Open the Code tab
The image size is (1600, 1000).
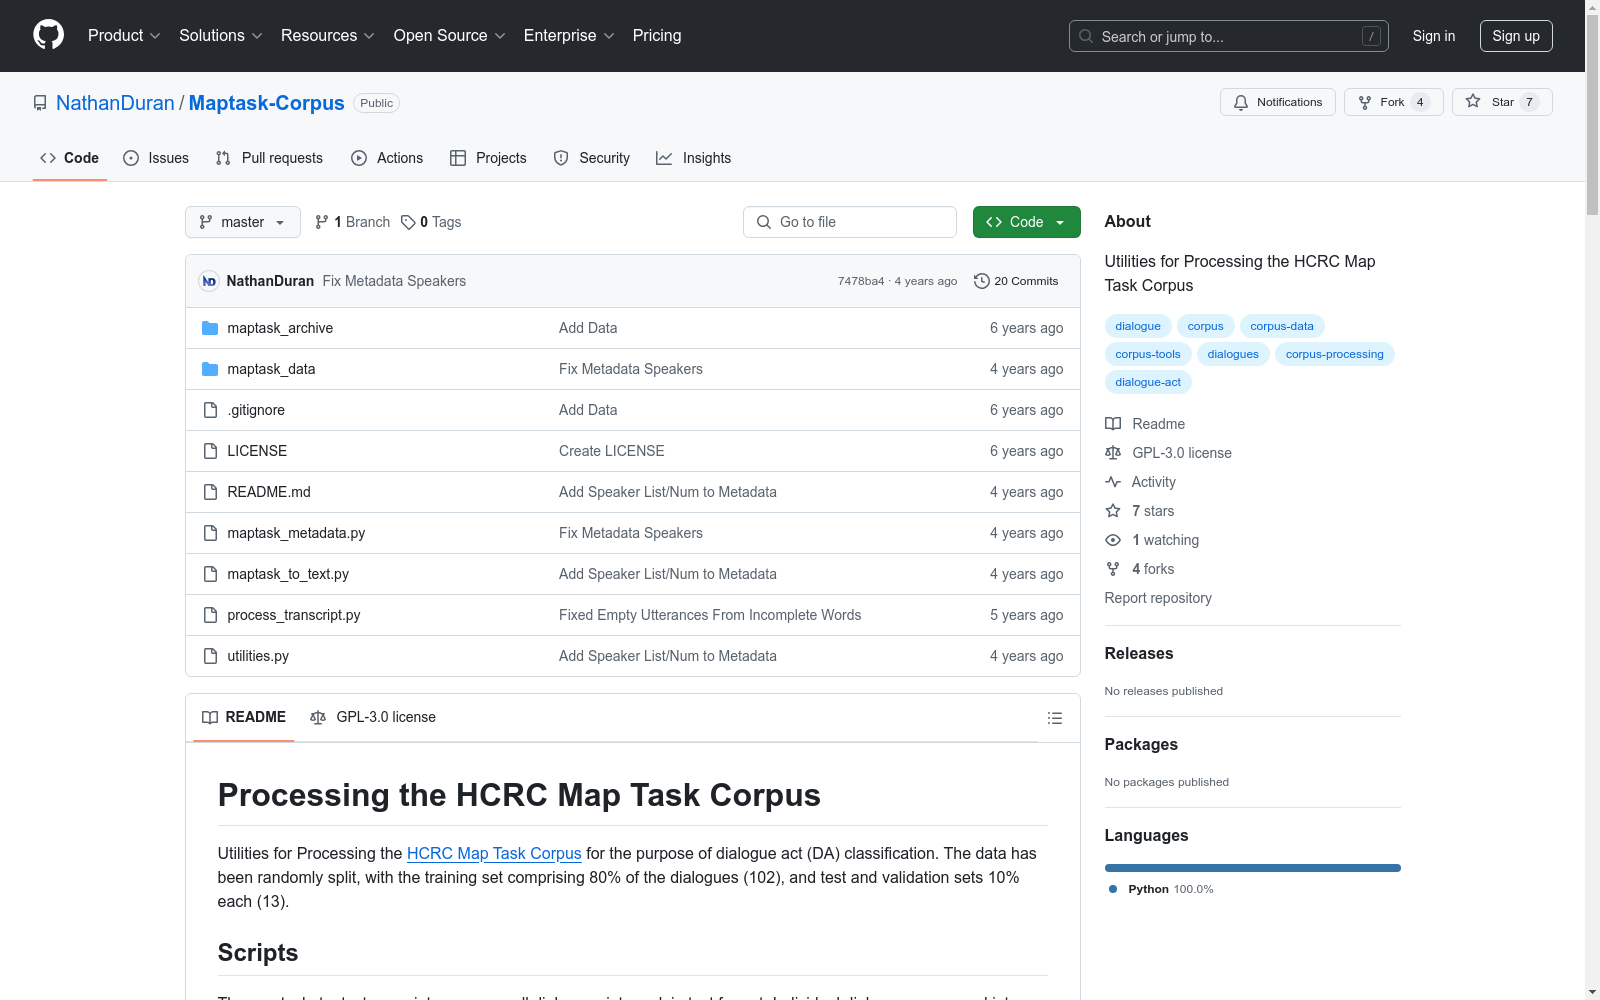(70, 158)
